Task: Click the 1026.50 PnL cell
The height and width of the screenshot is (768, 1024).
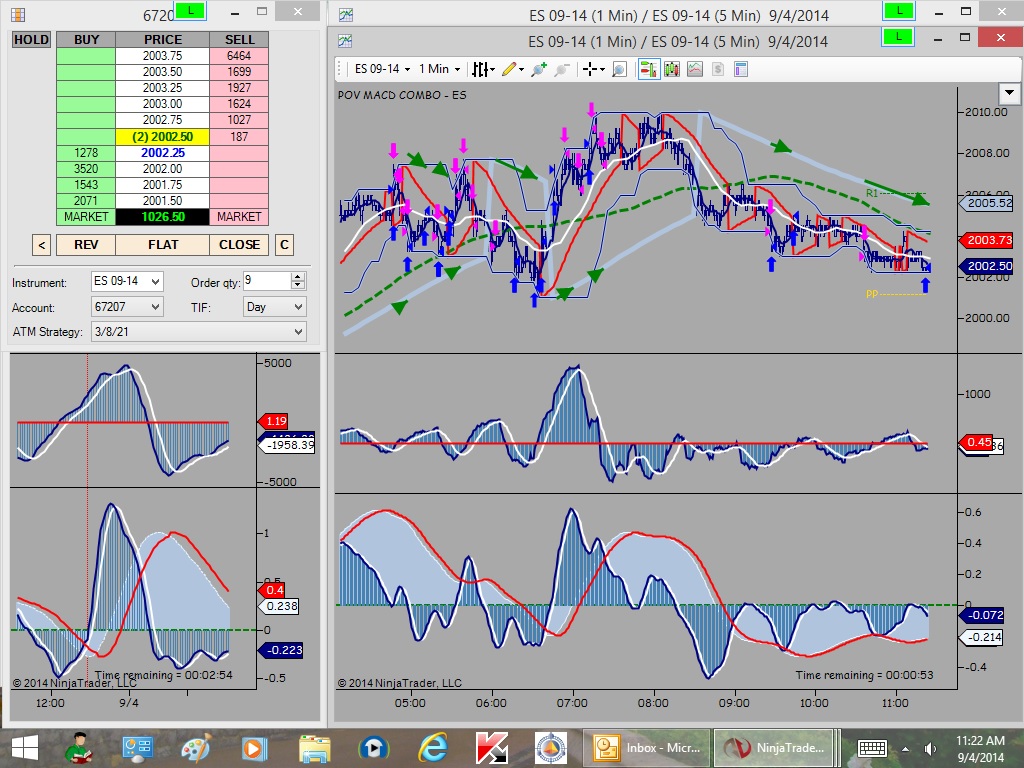Action: (163, 217)
